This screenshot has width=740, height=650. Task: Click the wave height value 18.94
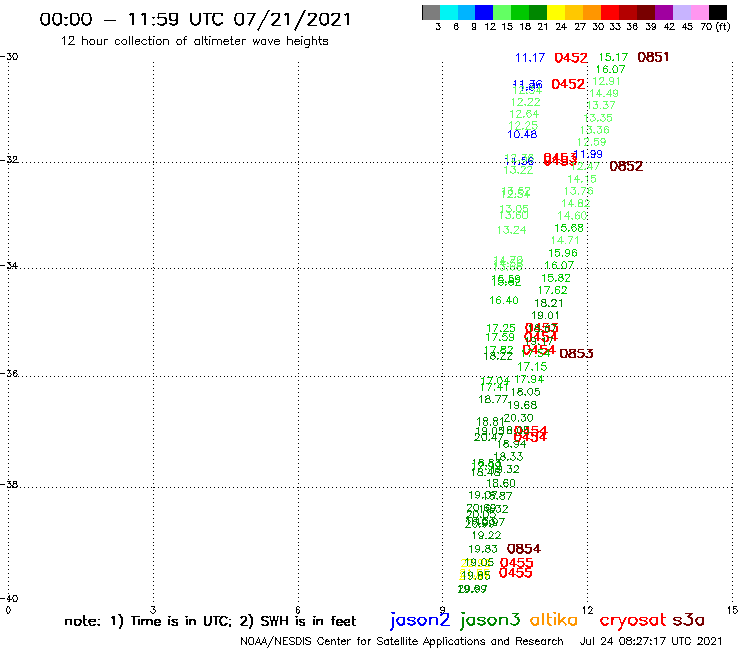(x=512, y=444)
